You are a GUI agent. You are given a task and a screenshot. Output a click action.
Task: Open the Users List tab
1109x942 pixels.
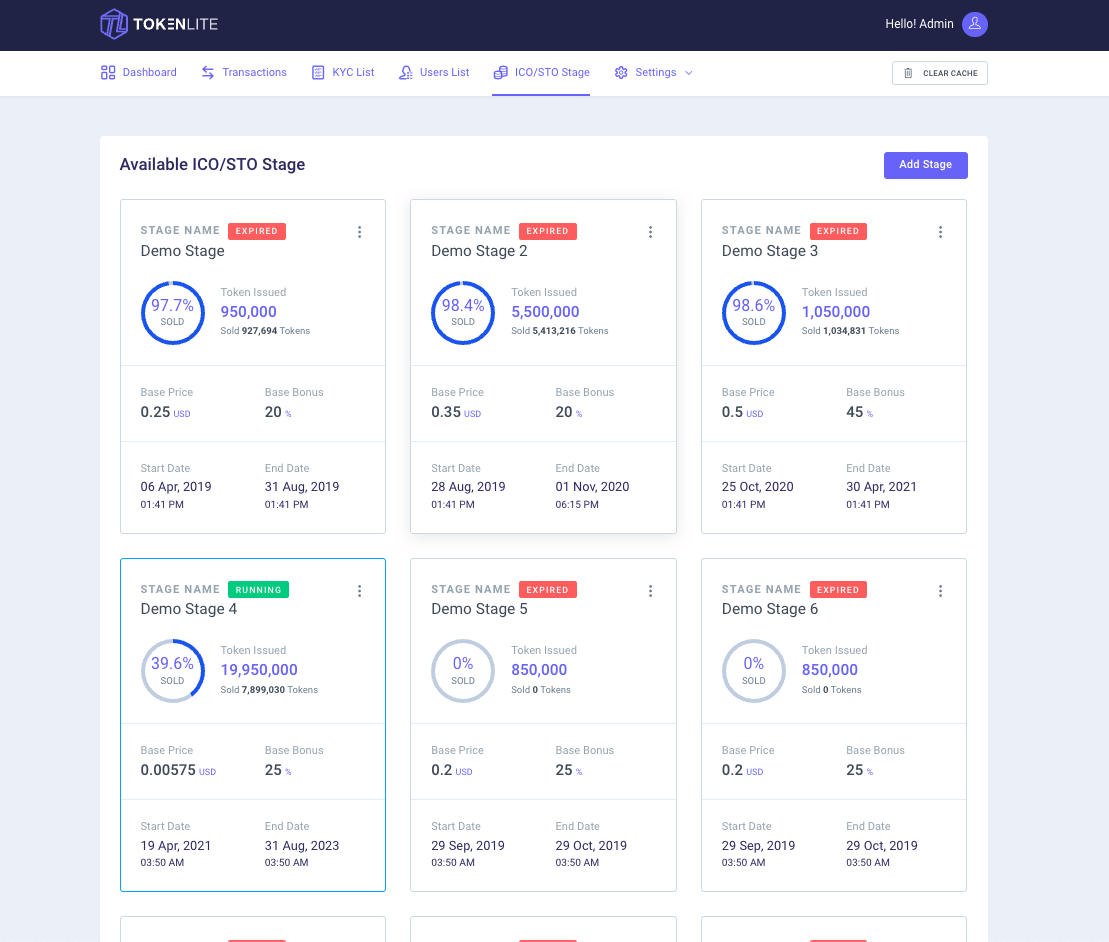point(434,73)
